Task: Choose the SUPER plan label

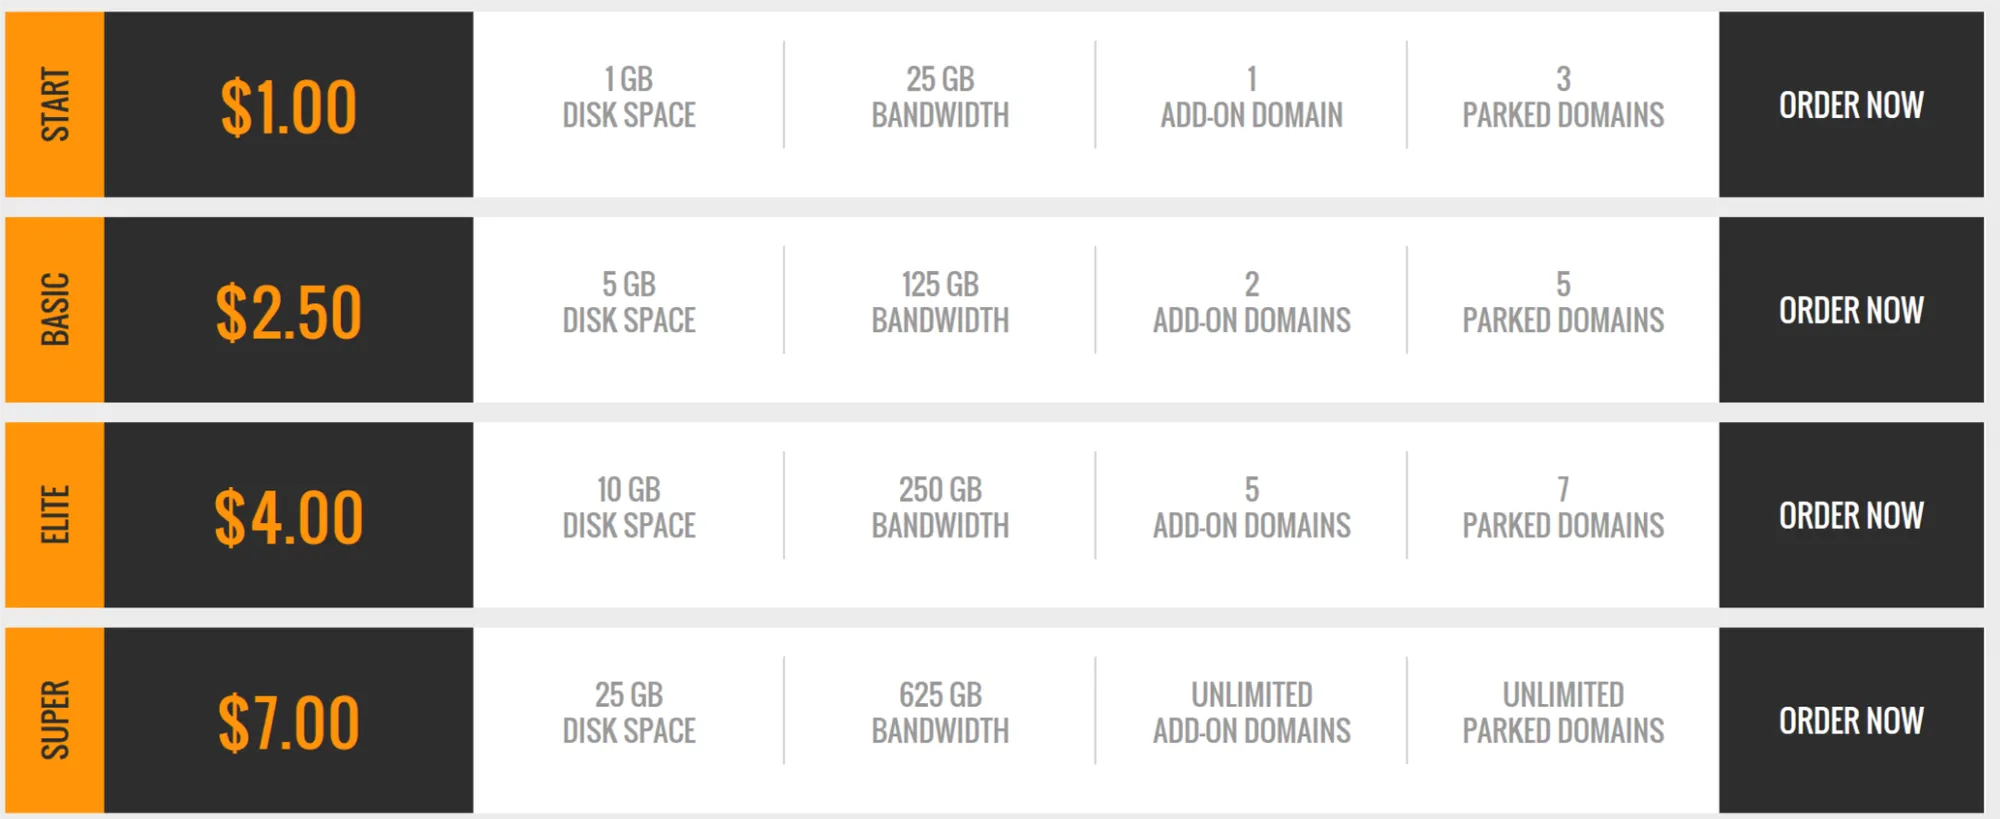Action: pos(55,720)
